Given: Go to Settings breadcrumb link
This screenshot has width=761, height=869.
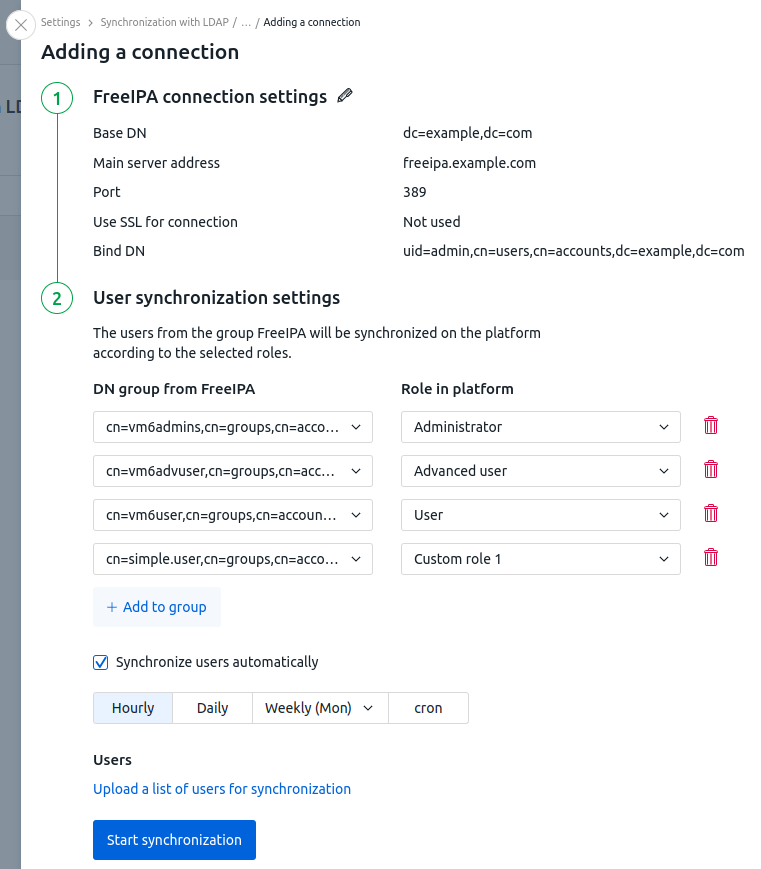Looking at the screenshot, I should 61,22.
